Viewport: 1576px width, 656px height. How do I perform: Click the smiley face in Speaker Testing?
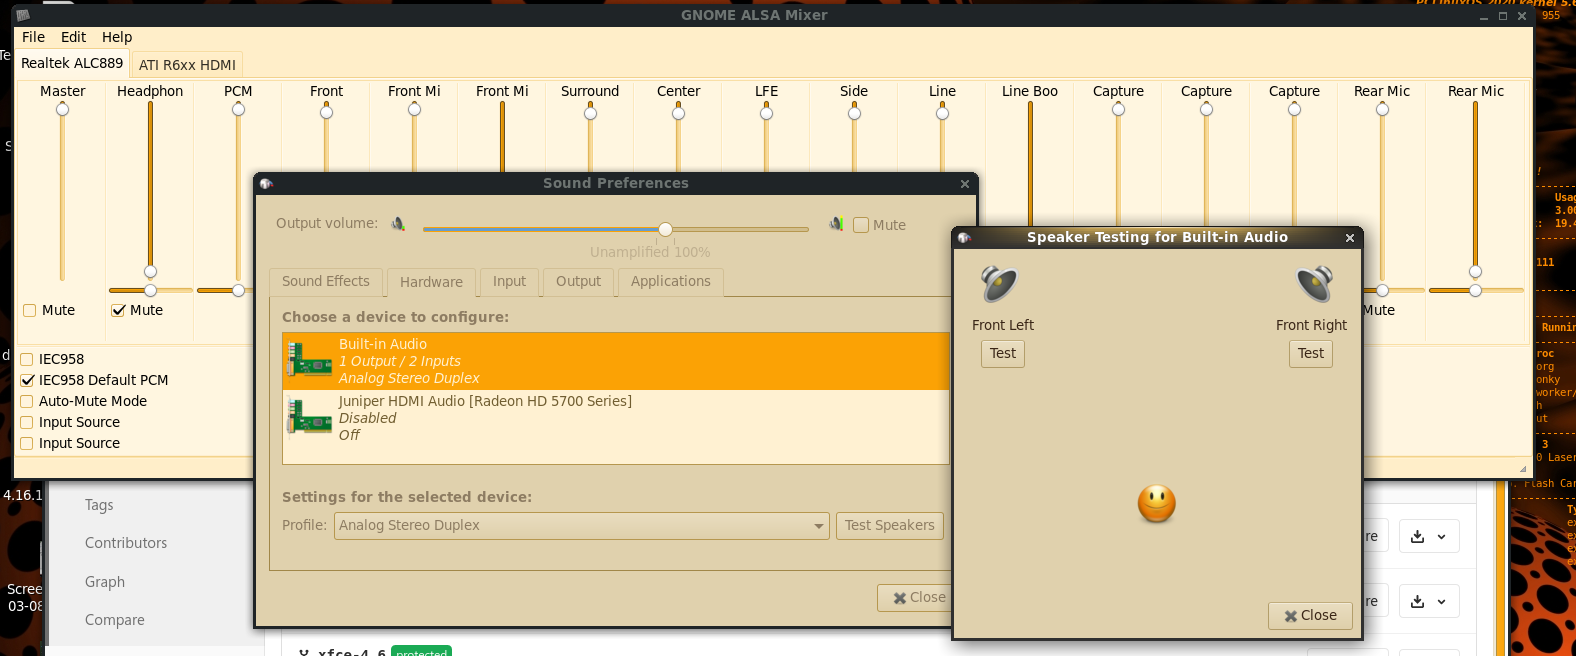click(x=1156, y=504)
